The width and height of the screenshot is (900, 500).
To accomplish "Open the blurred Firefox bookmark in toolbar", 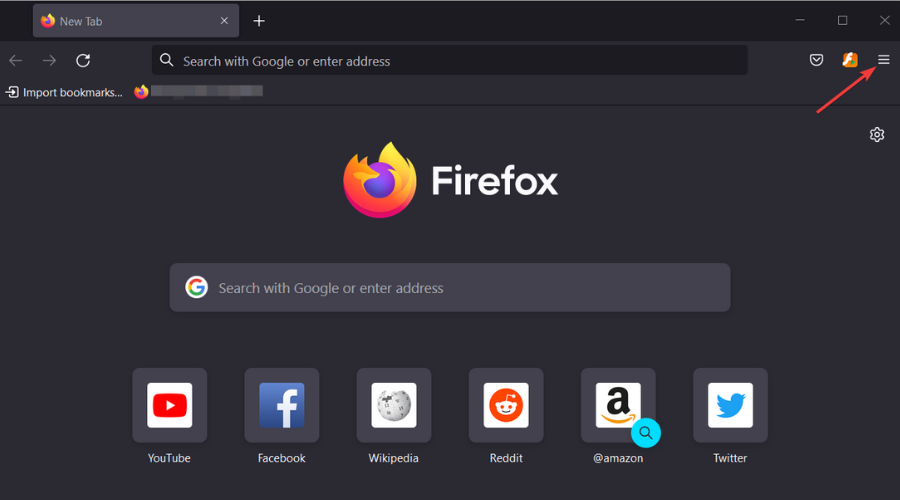I will 199,91.
